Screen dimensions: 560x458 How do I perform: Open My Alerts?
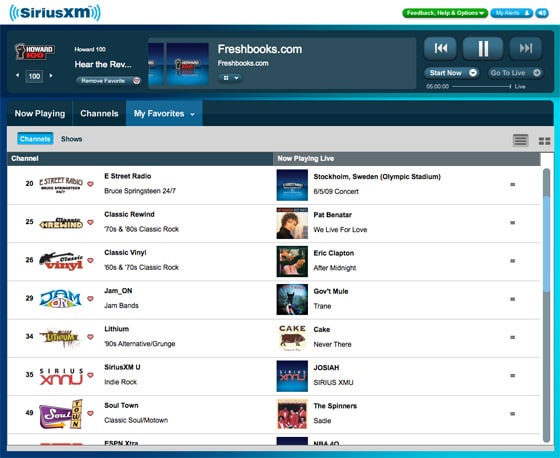pos(511,13)
